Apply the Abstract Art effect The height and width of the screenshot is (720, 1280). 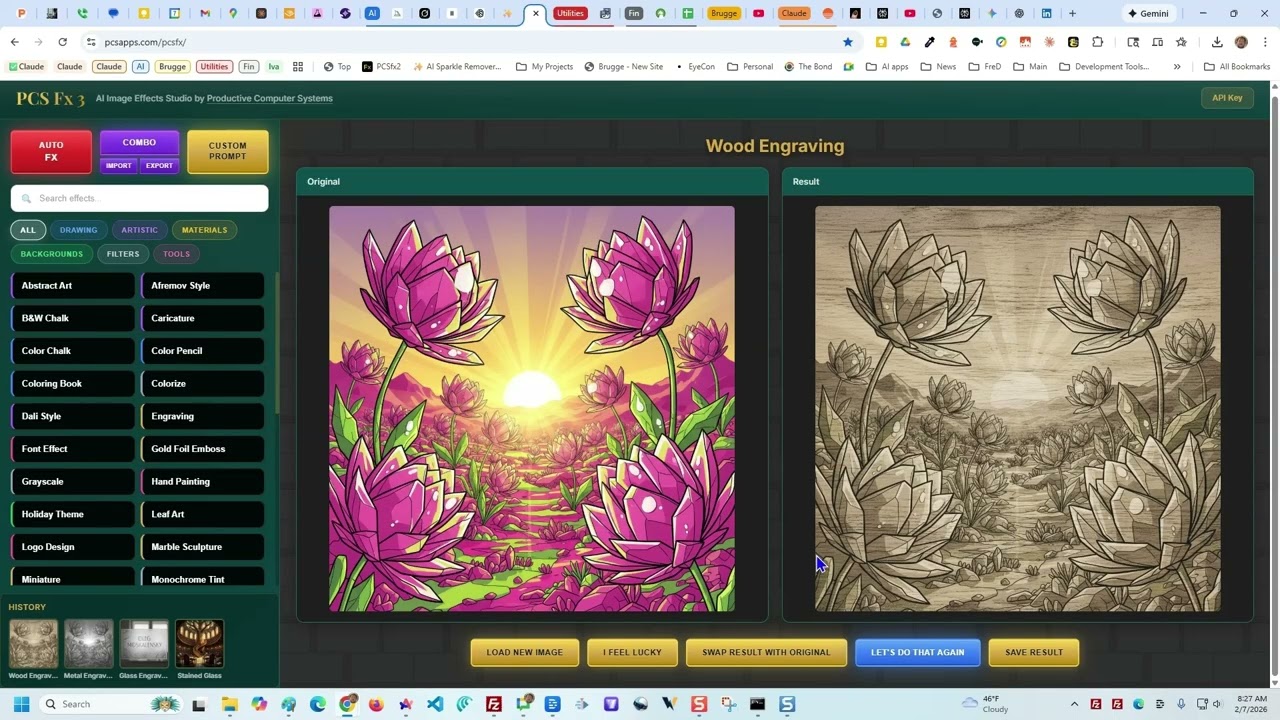[x=73, y=286]
